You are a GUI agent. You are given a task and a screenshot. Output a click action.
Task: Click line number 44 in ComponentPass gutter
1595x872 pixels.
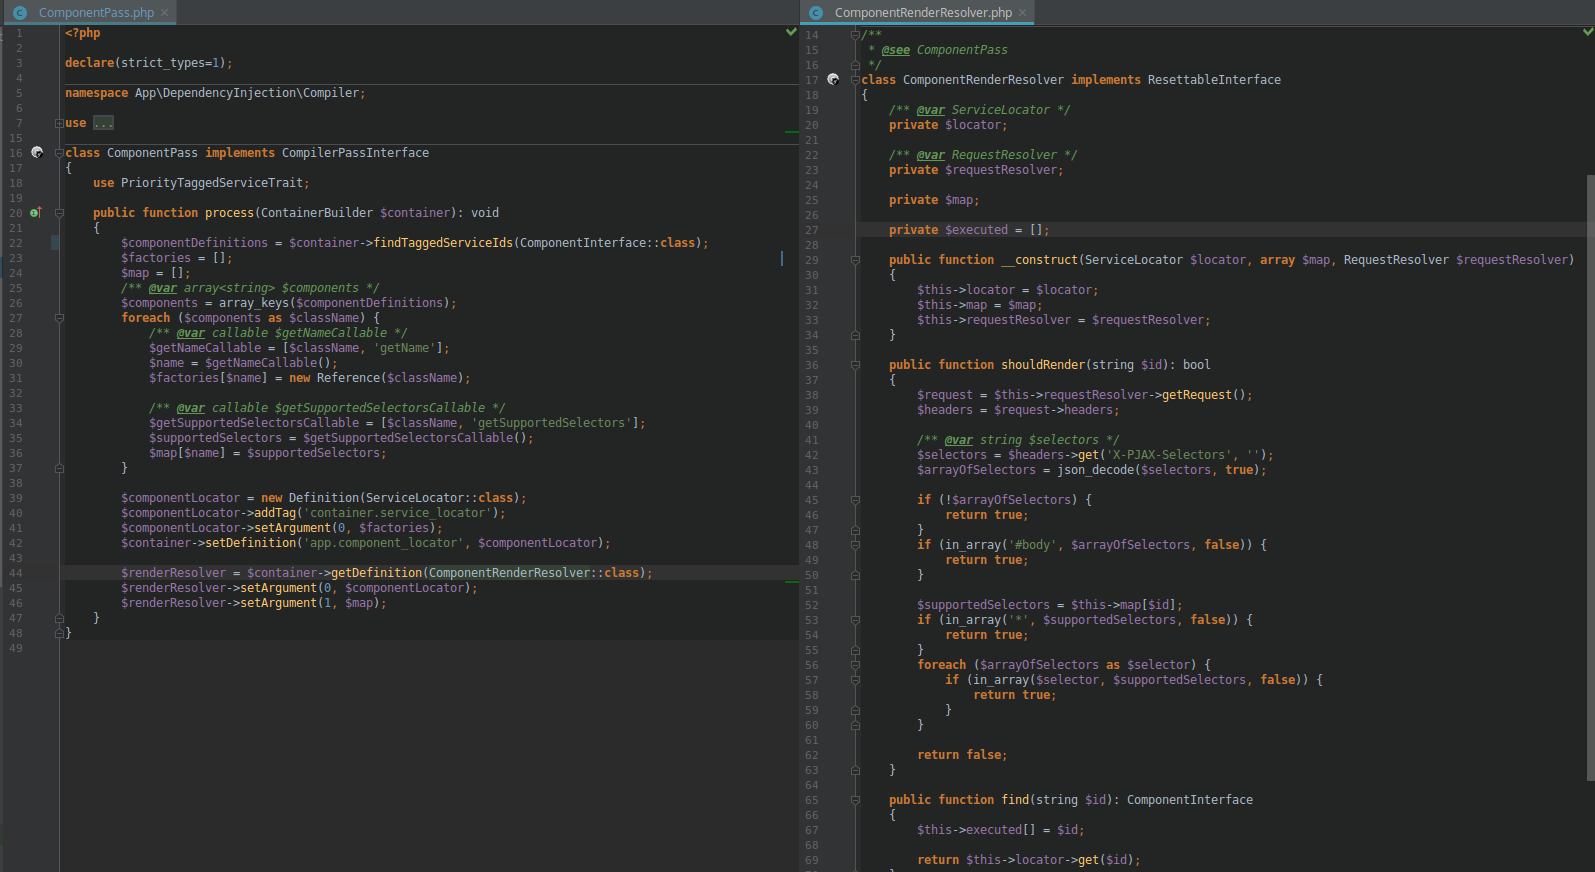coord(16,573)
